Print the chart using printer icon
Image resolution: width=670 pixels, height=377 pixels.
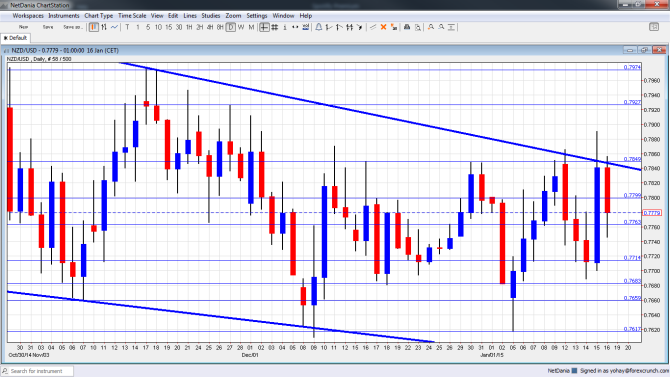[407, 27]
